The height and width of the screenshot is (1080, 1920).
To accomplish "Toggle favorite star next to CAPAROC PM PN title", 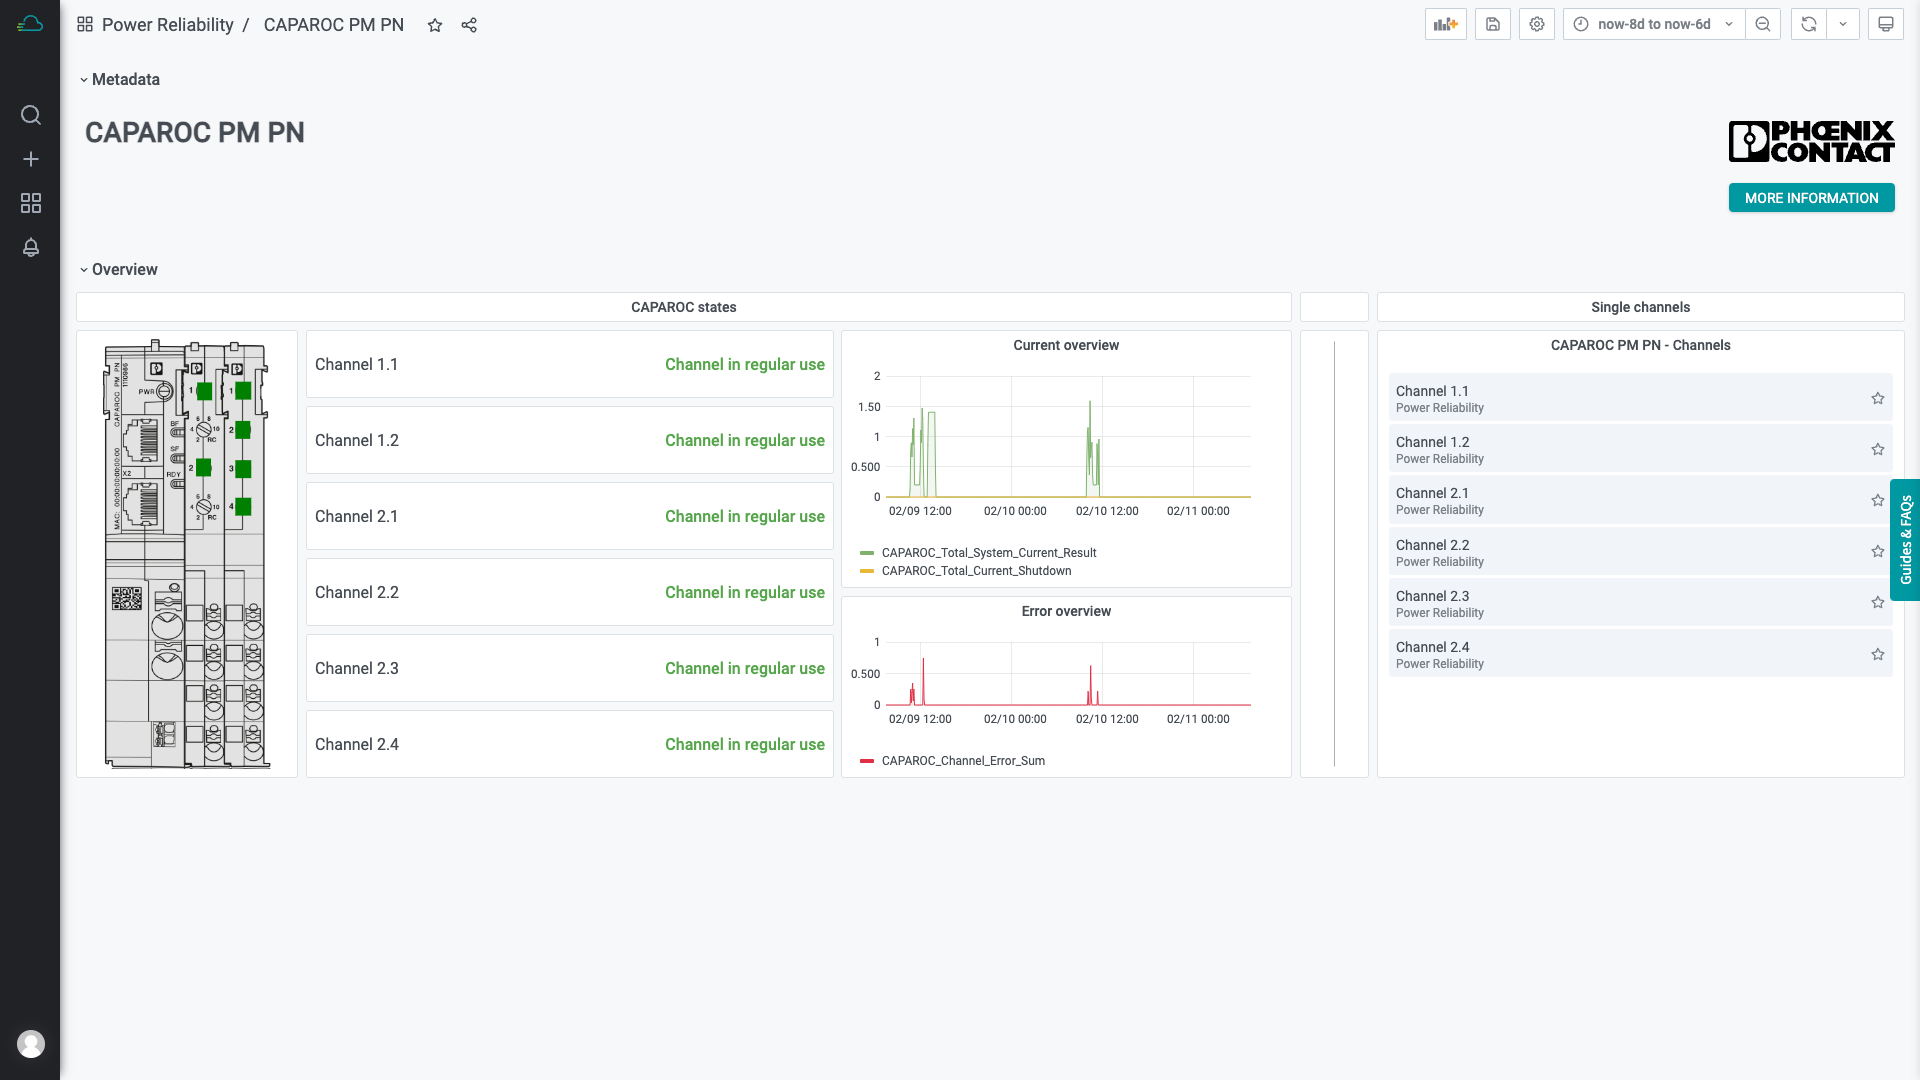I will (x=435, y=25).
